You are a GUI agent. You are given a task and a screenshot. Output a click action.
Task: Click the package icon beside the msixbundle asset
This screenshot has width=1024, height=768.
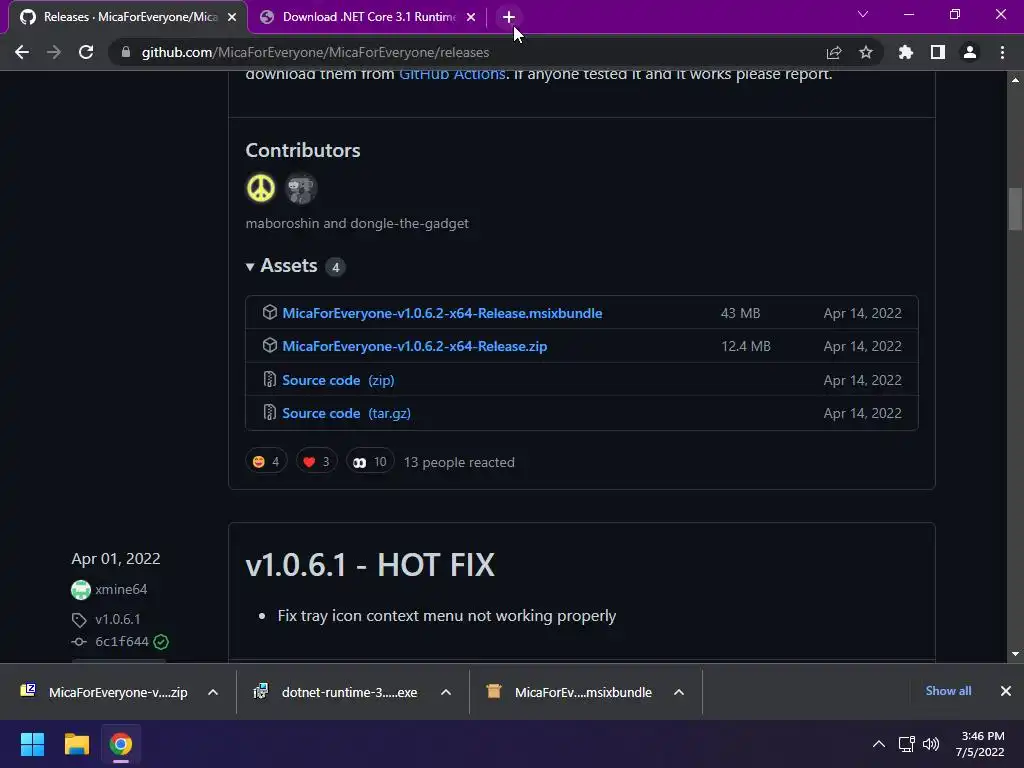pos(270,312)
